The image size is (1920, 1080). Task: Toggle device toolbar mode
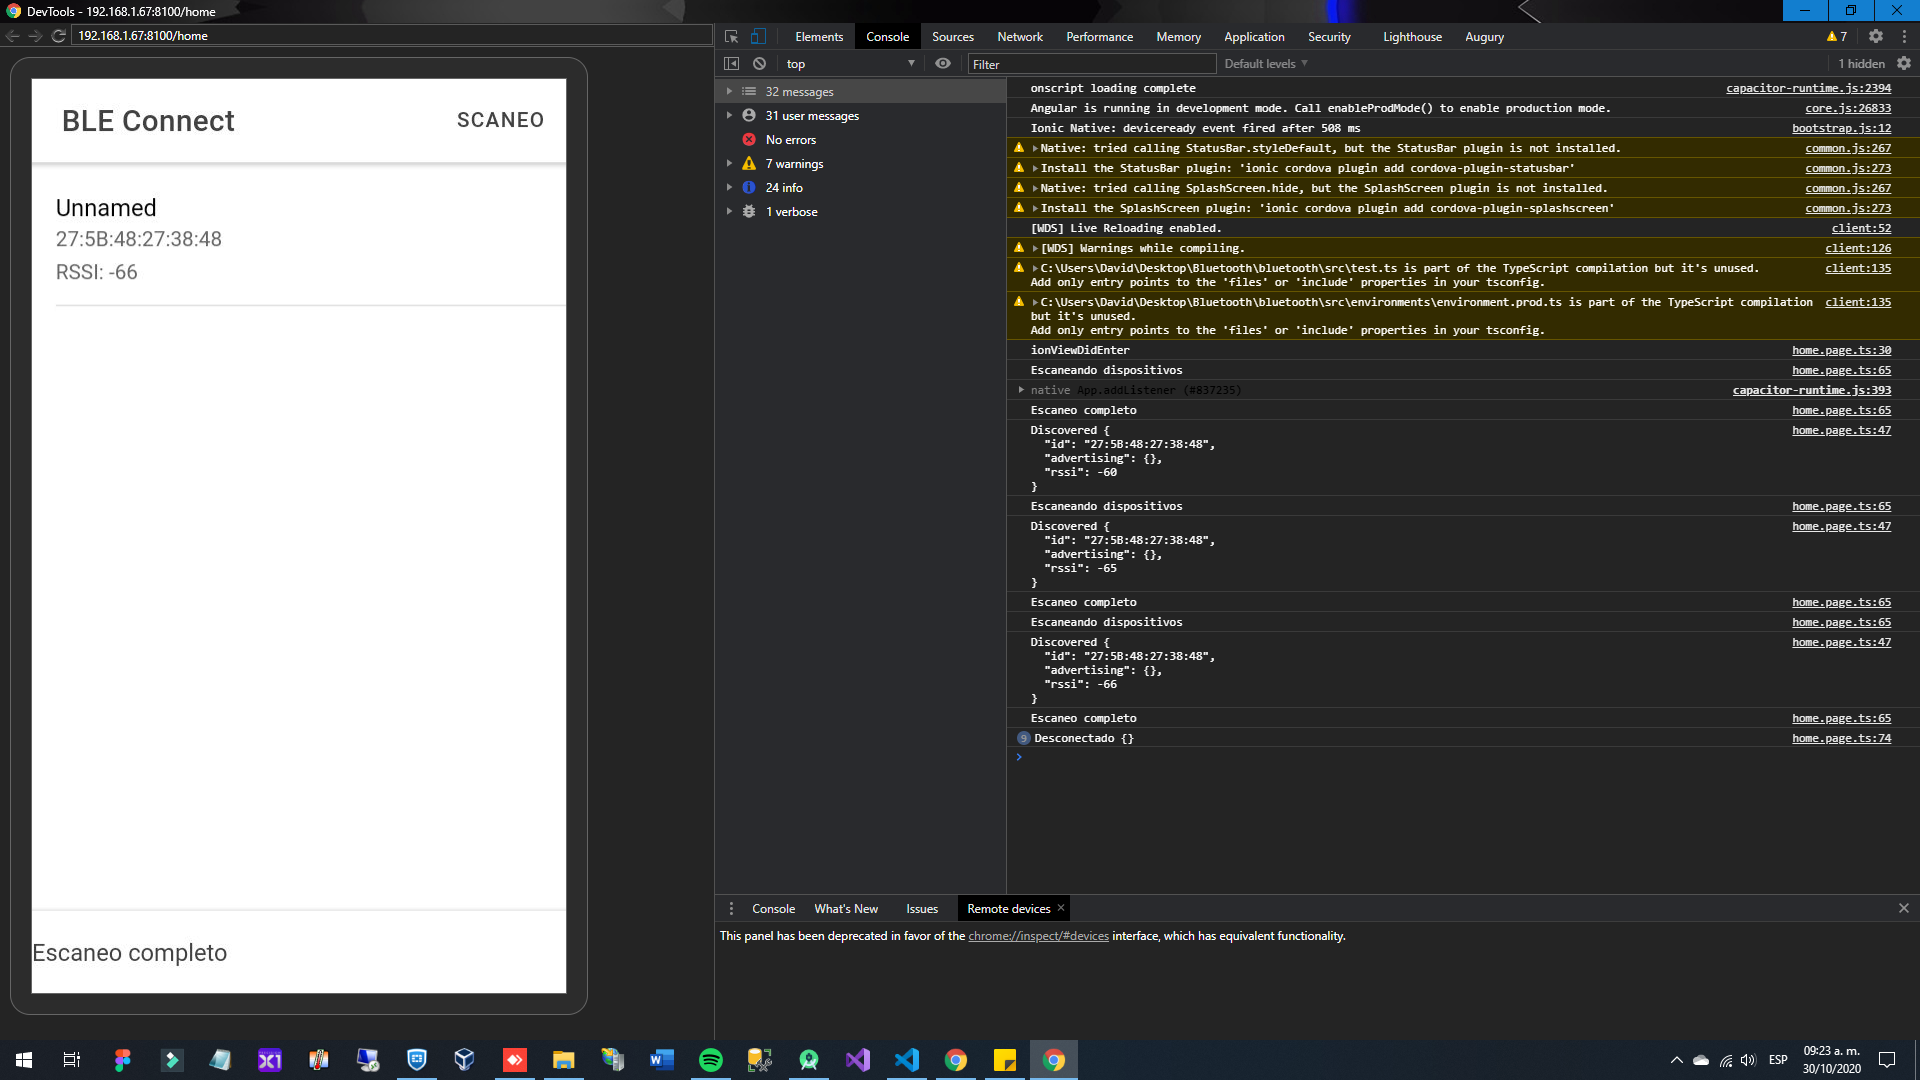[x=760, y=36]
